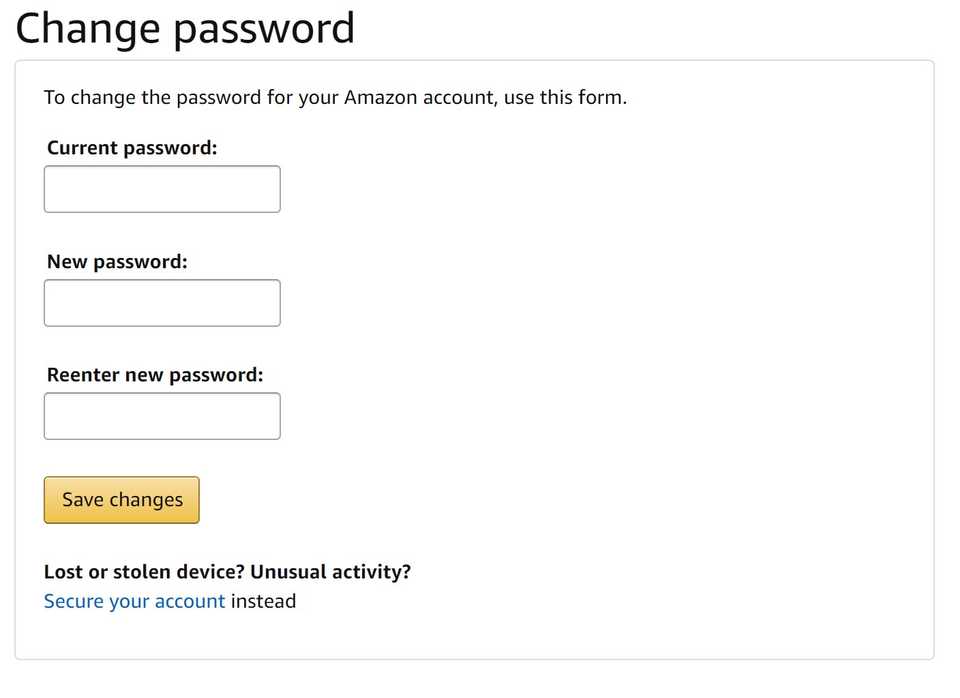This screenshot has height=698, width=960.
Task: Click the New password input field
Action: tap(161, 302)
